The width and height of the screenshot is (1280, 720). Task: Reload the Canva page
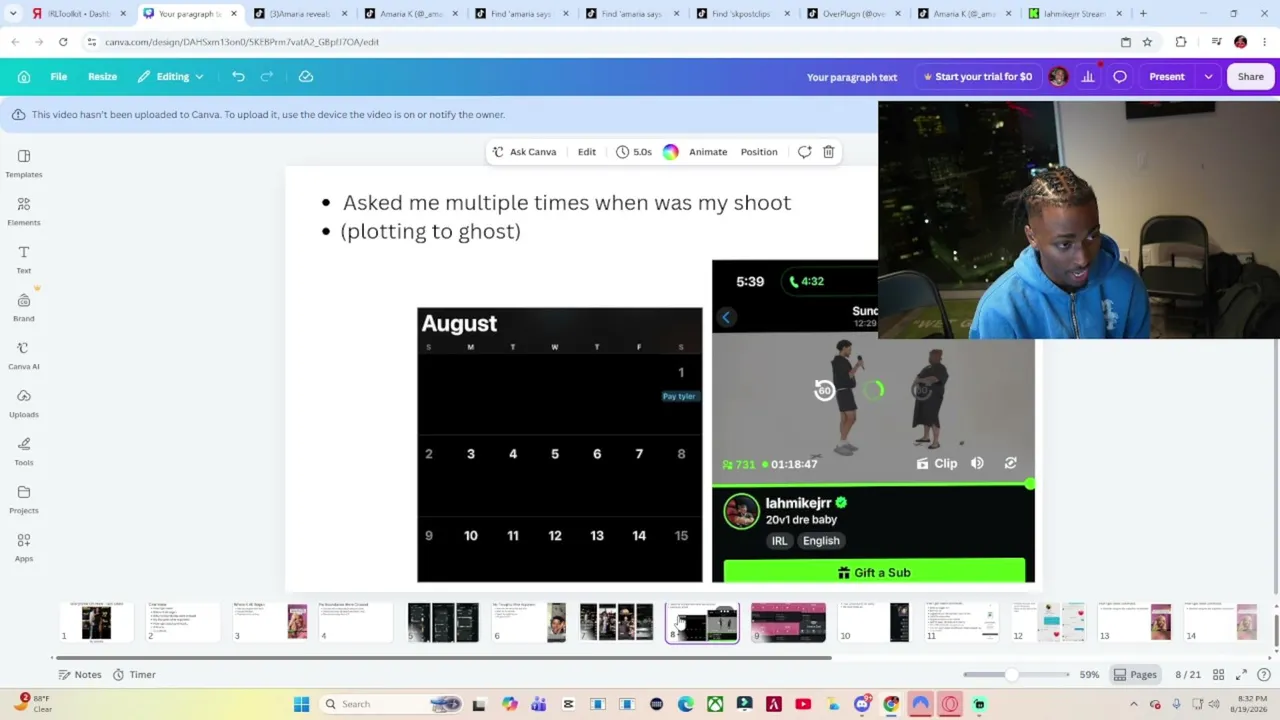(x=63, y=42)
